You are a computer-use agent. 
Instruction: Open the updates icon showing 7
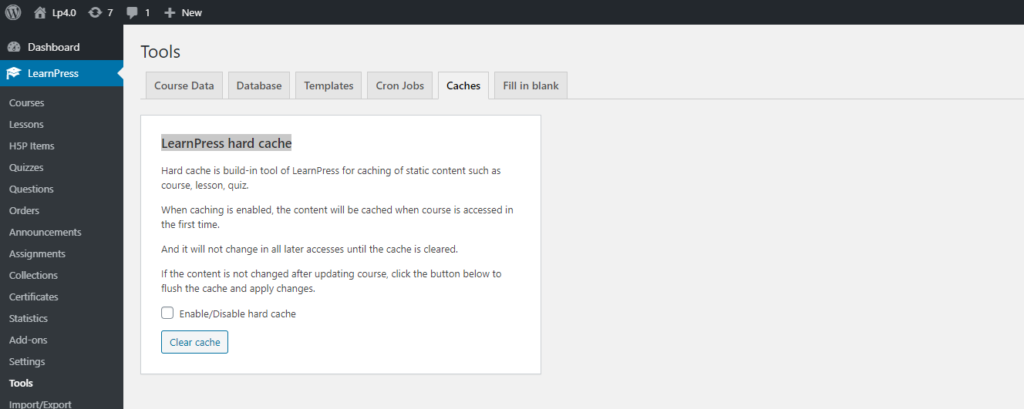click(x=95, y=12)
